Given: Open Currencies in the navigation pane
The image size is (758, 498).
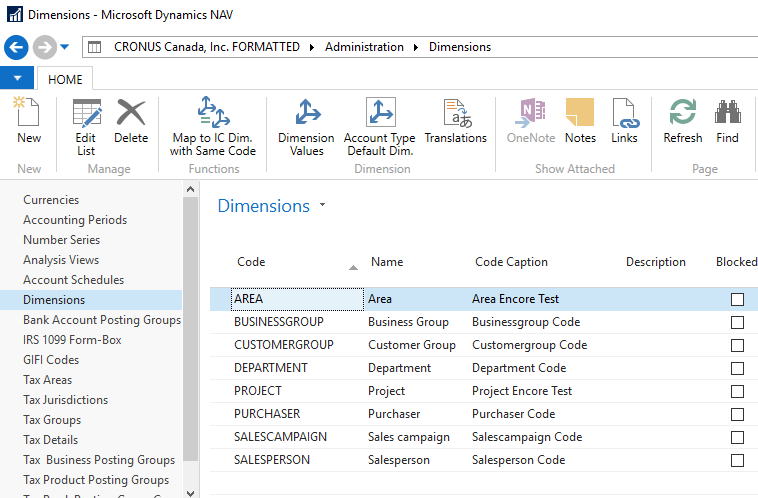Looking at the screenshot, I should tap(51, 200).
